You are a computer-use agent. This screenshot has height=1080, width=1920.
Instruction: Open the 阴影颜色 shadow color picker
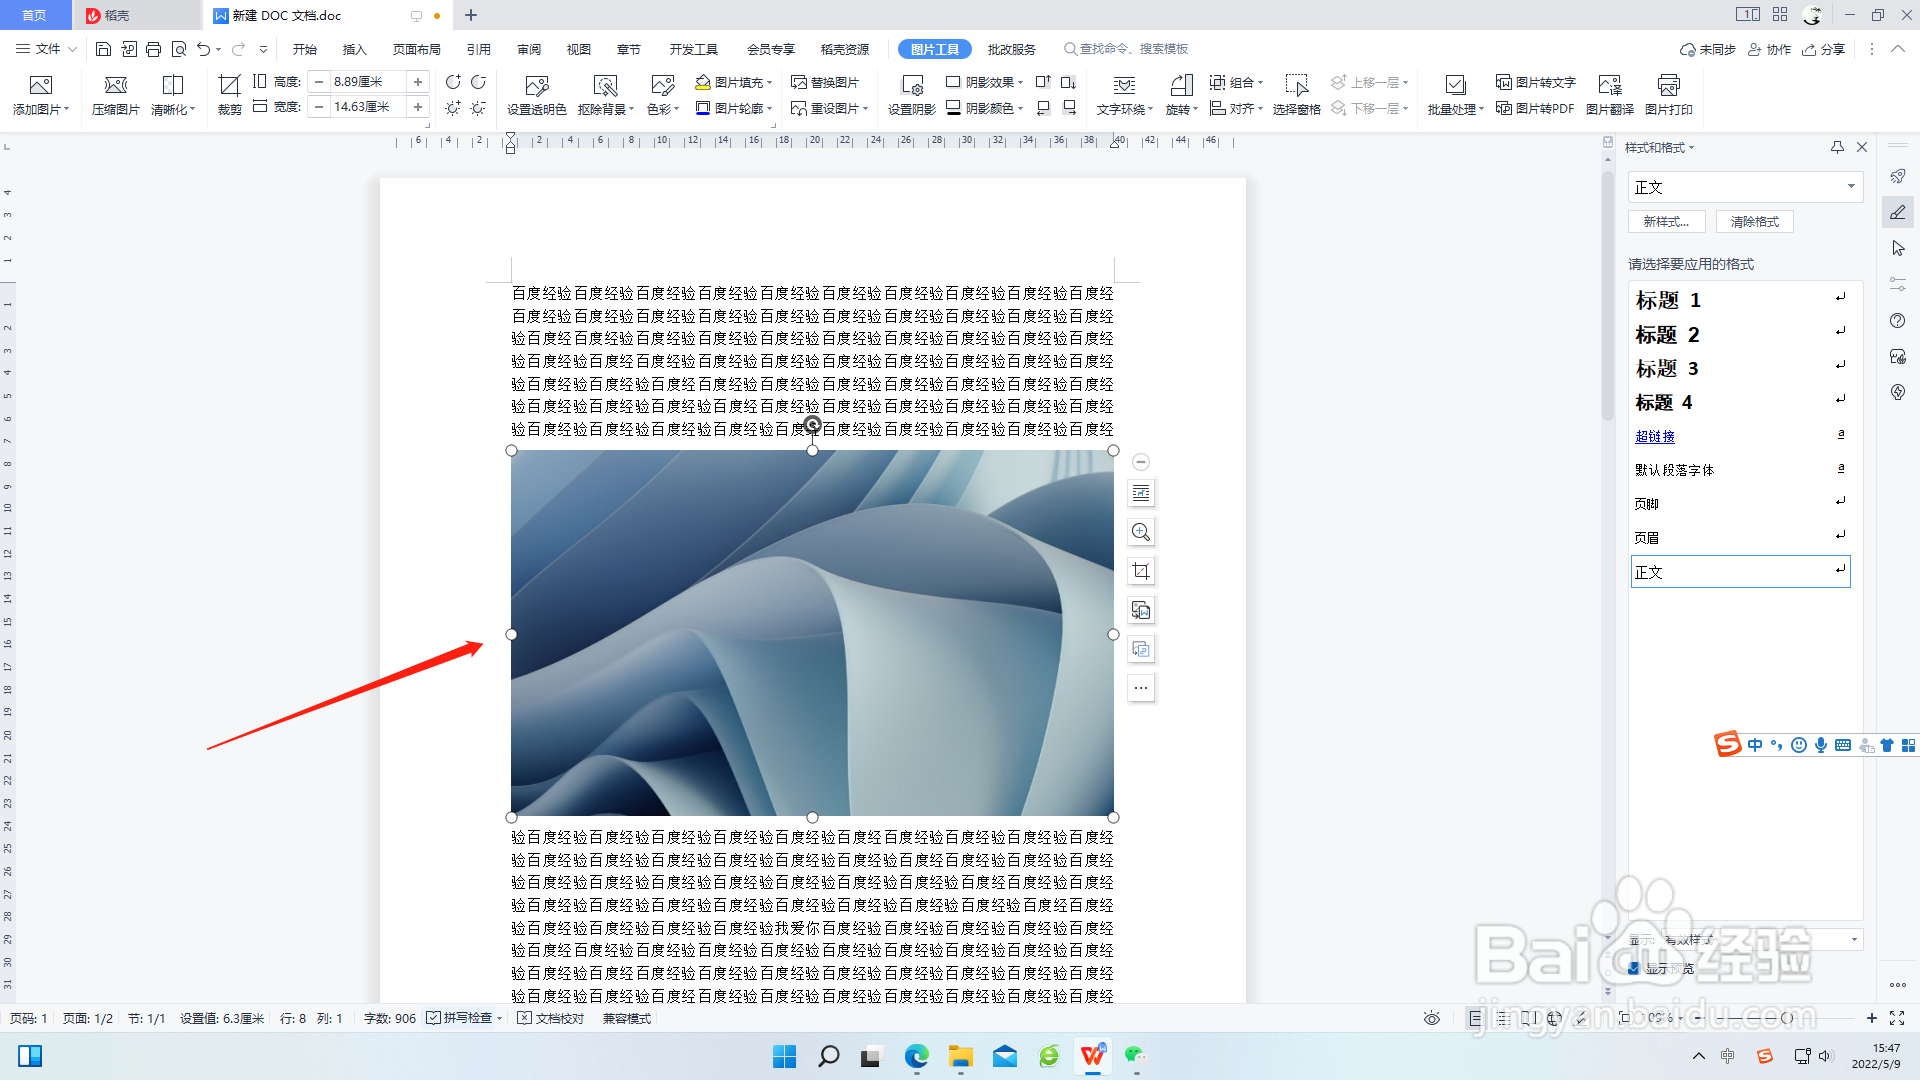[x=984, y=108]
